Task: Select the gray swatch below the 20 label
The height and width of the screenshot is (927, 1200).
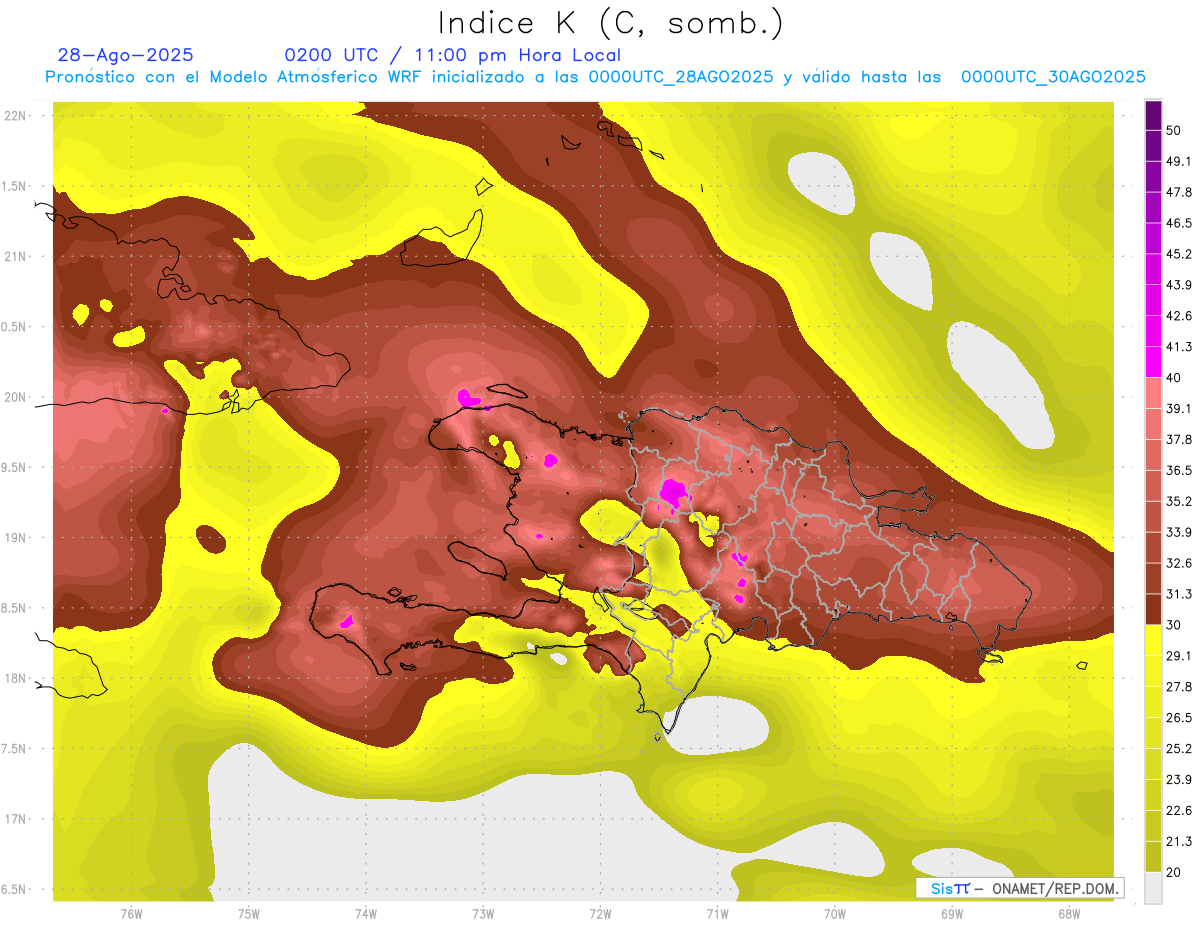Action: click(1153, 887)
